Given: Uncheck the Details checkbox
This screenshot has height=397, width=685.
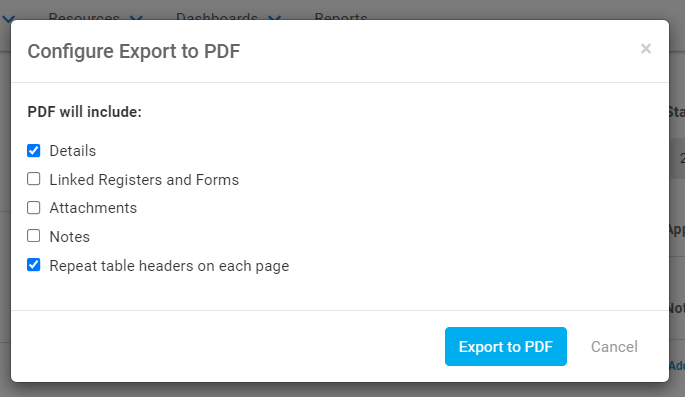Looking at the screenshot, I should pos(34,151).
